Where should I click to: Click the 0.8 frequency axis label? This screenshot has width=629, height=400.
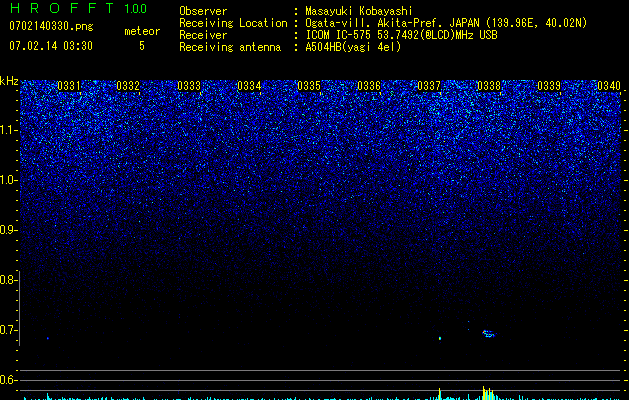[8, 280]
